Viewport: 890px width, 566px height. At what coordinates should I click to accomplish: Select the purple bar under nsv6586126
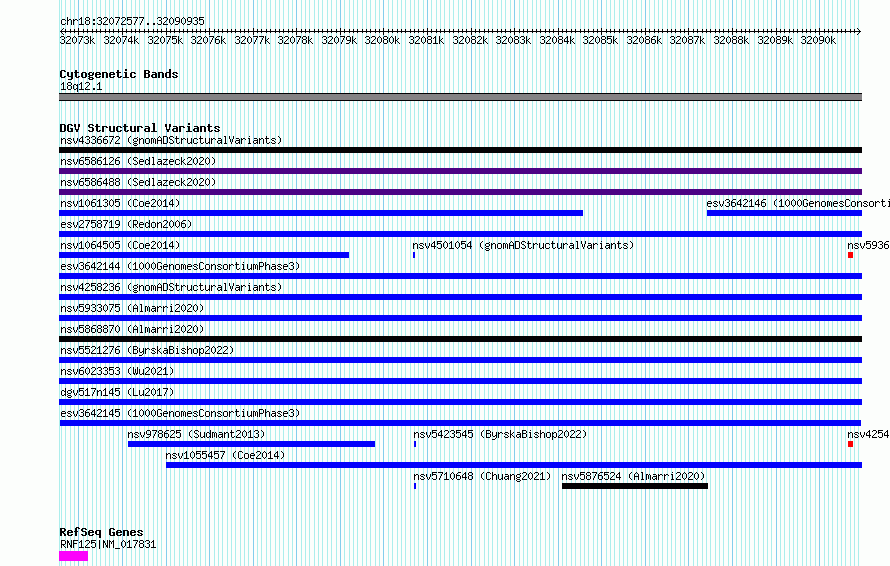click(460, 171)
